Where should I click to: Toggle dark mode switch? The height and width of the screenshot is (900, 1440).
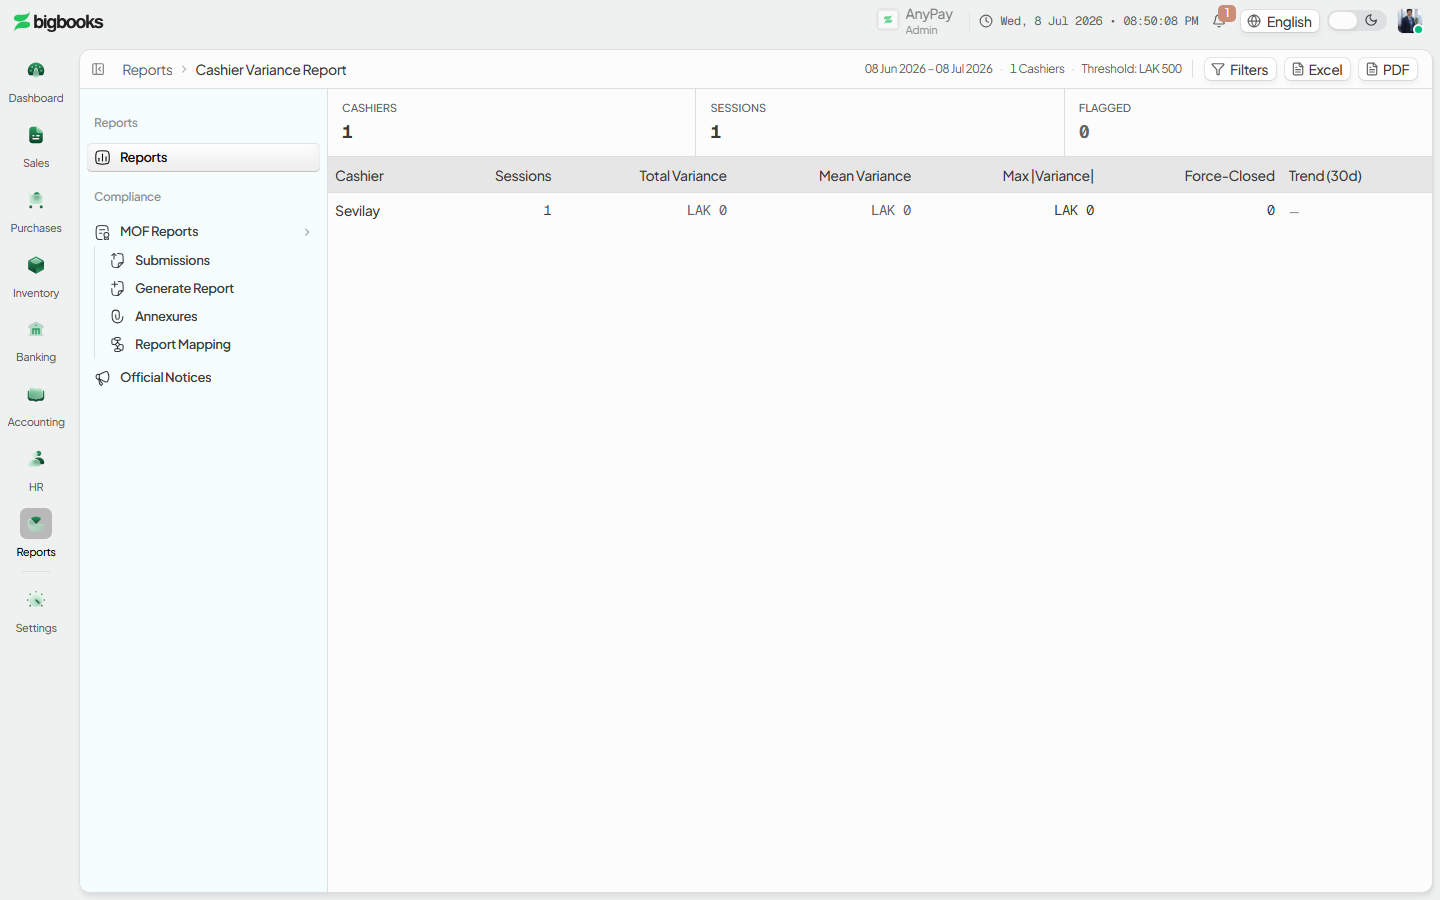(1356, 21)
